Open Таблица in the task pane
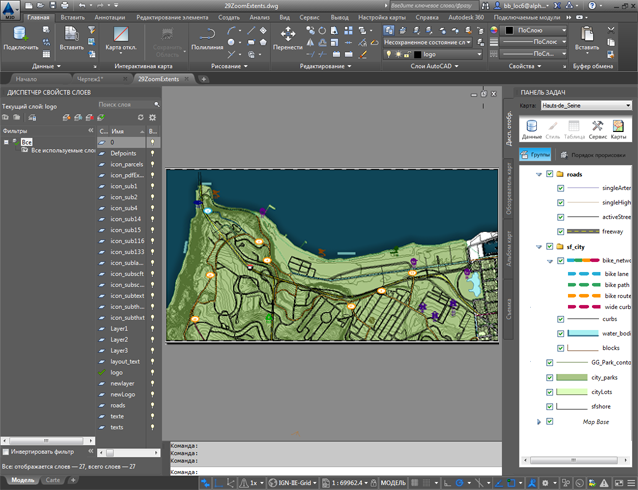Viewport: 638px width, 490px height. 574,128
